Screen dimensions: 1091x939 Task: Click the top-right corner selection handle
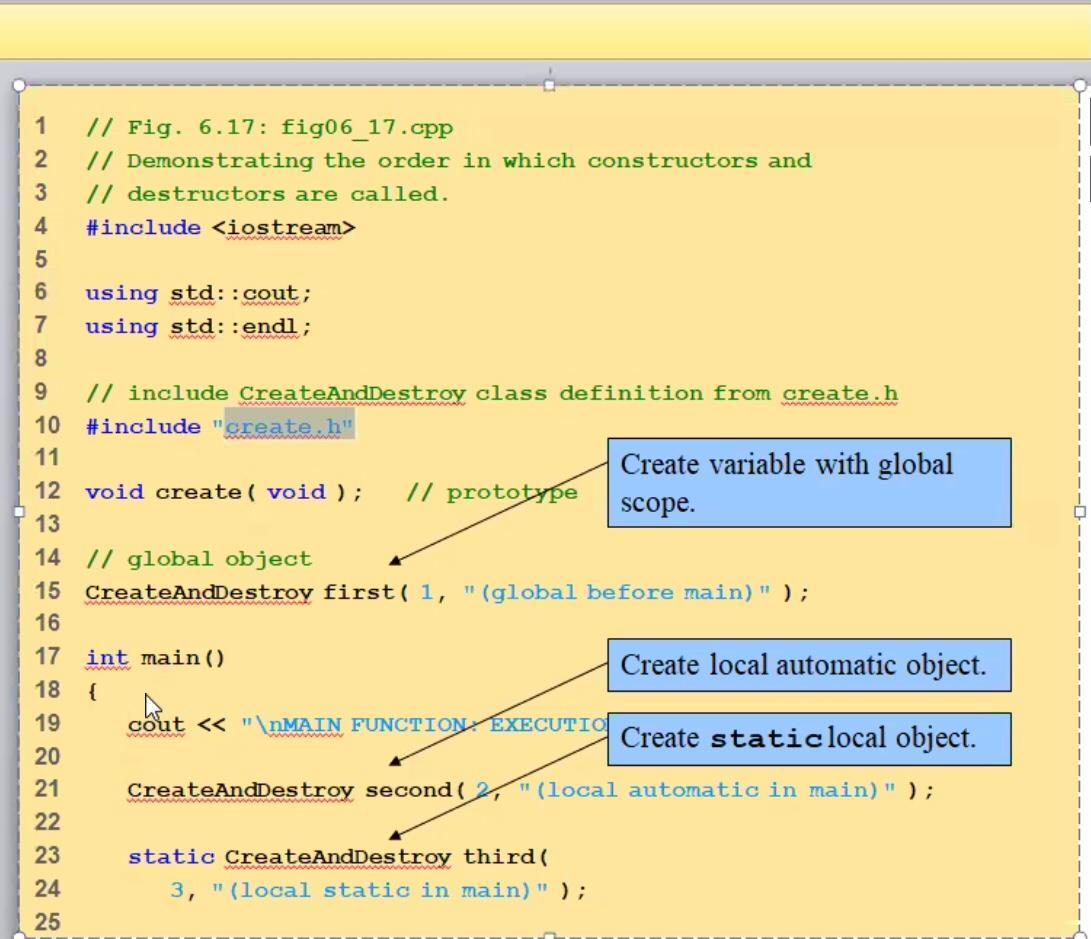(x=1077, y=86)
